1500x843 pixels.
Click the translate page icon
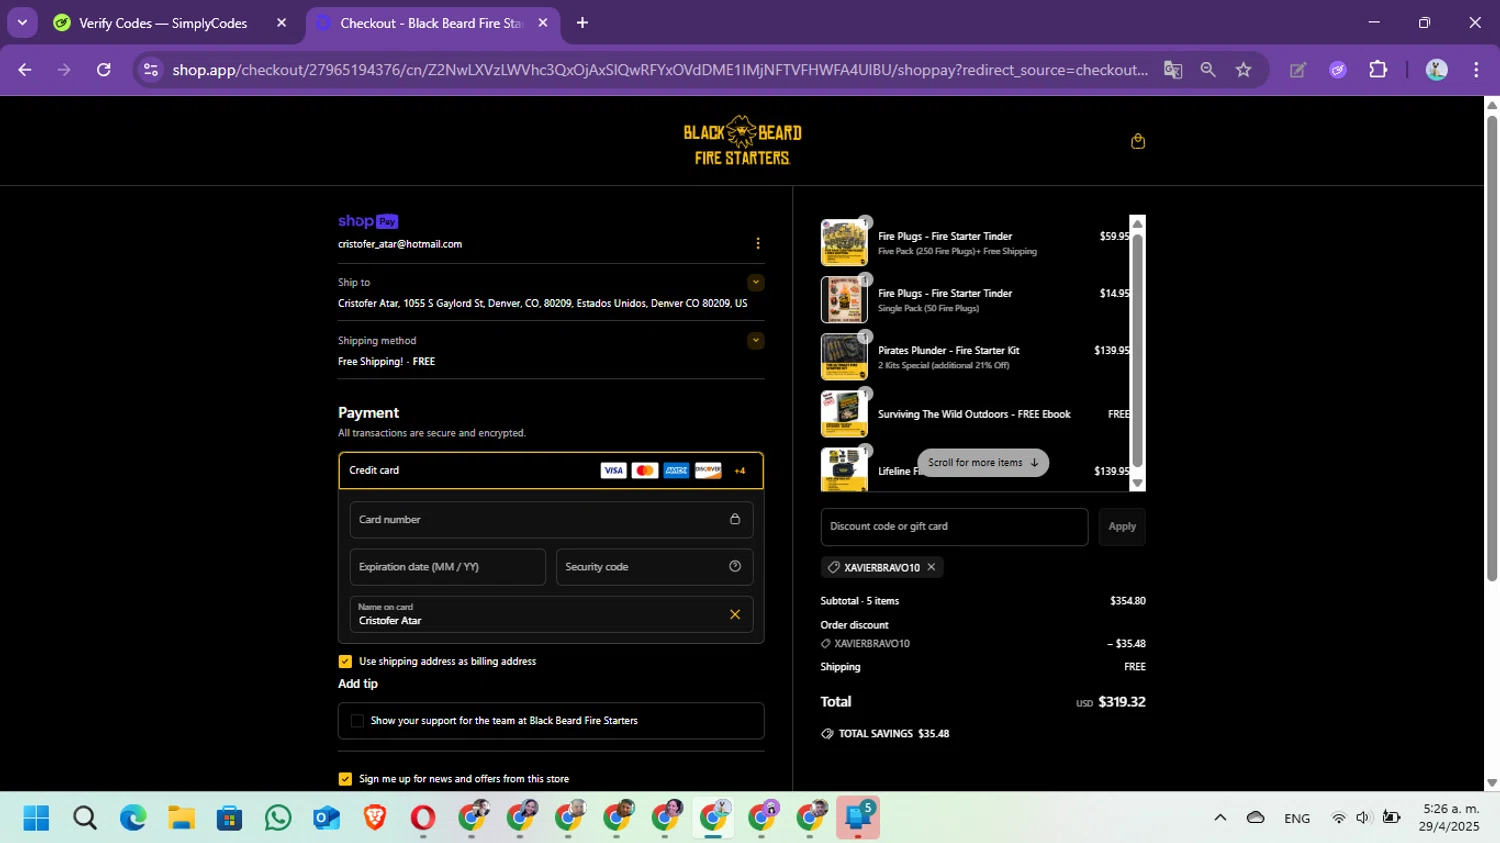click(1173, 70)
